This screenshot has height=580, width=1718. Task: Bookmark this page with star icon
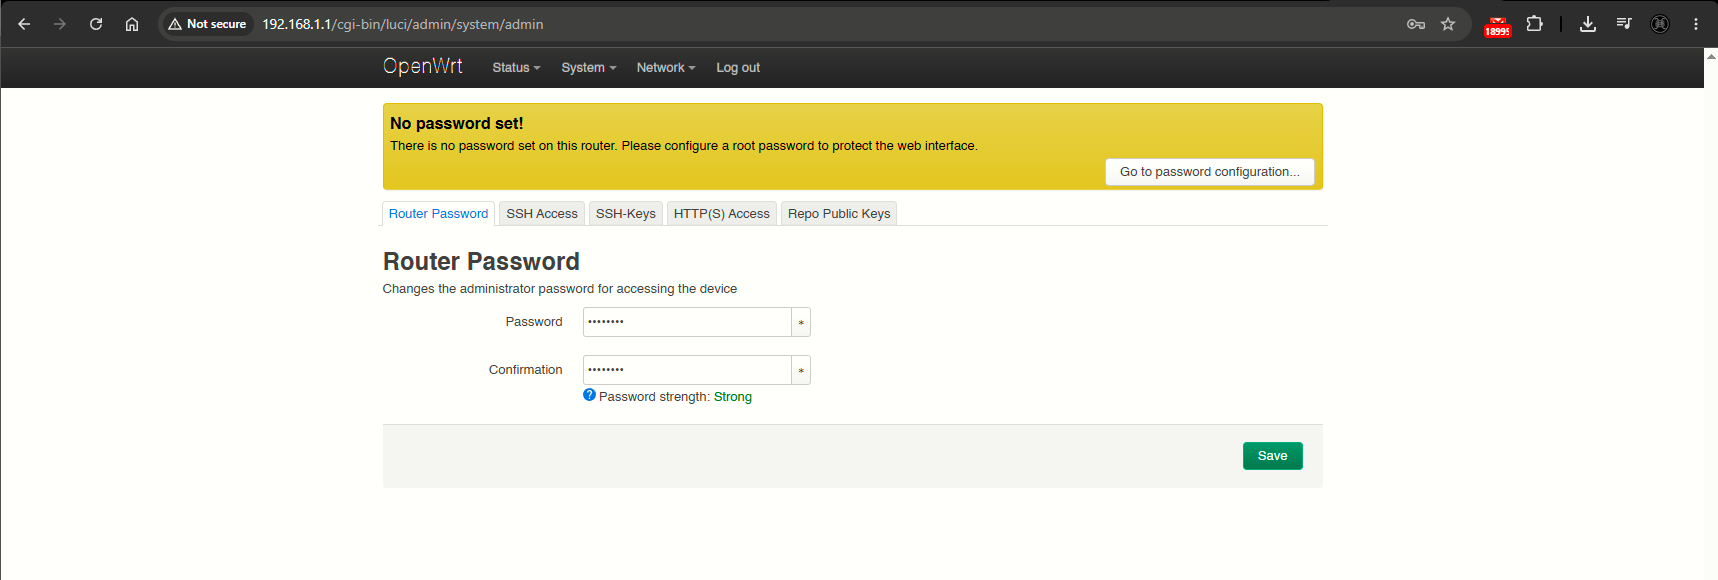pos(1448,24)
